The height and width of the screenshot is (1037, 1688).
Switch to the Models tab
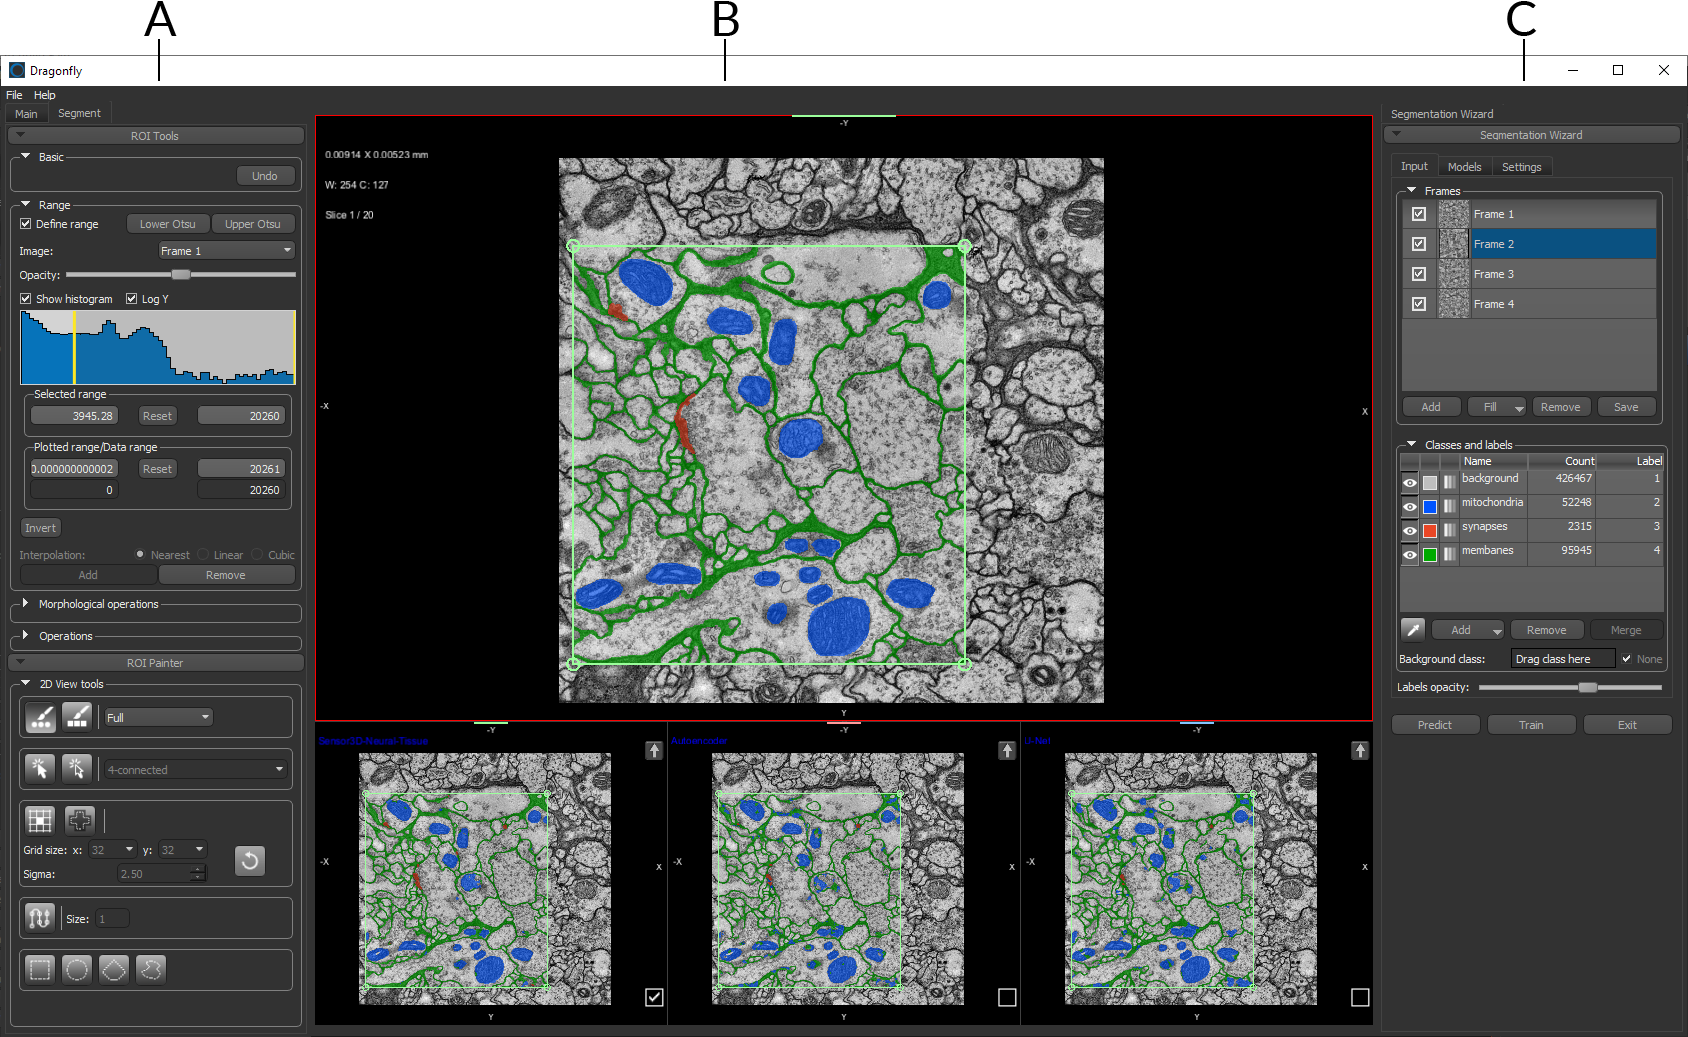[x=1464, y=167]
